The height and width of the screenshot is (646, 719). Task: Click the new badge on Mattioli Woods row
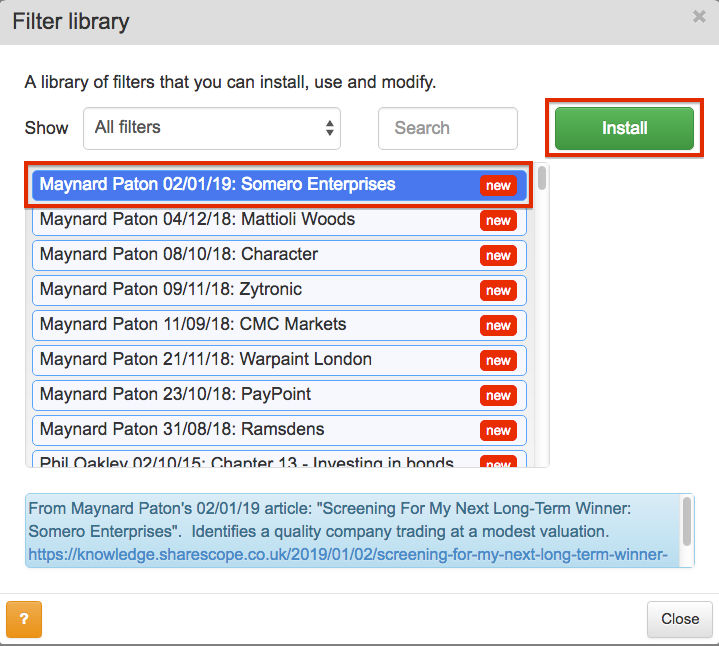coord(498,221)
